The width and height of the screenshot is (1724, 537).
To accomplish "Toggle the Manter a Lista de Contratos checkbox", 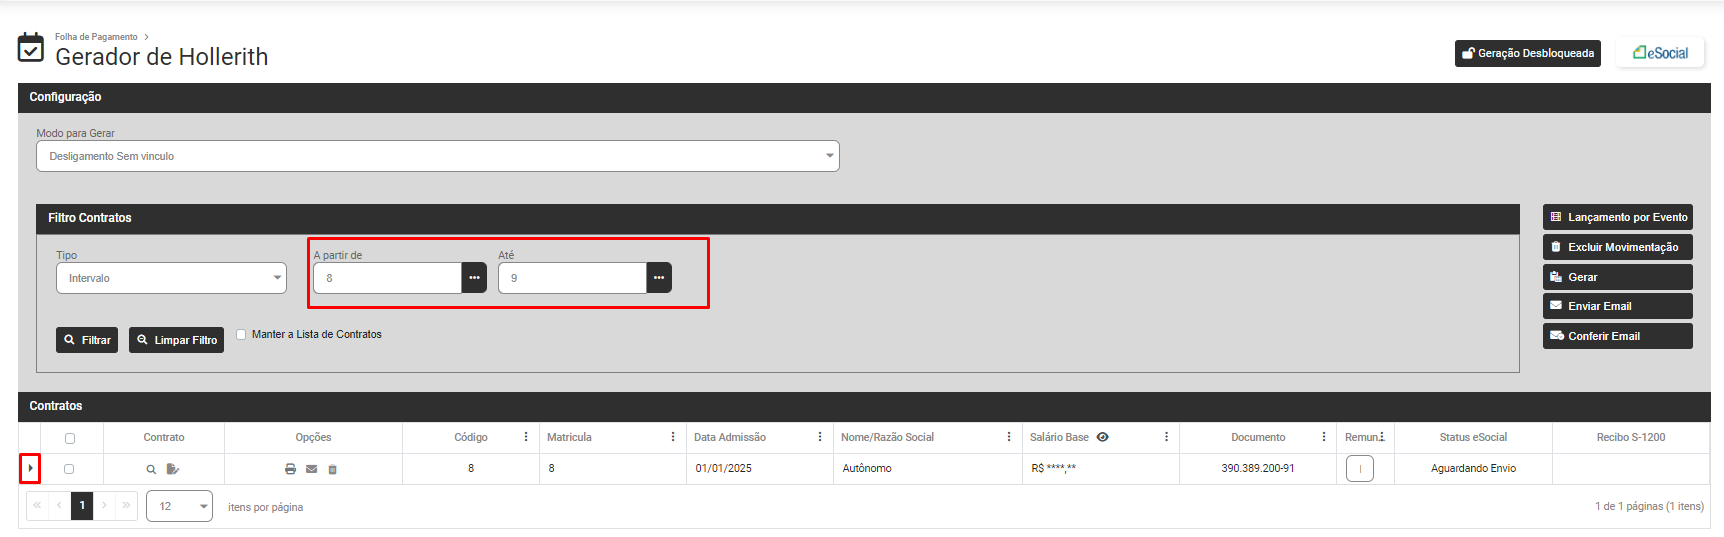I will click(x=241, y=334).
